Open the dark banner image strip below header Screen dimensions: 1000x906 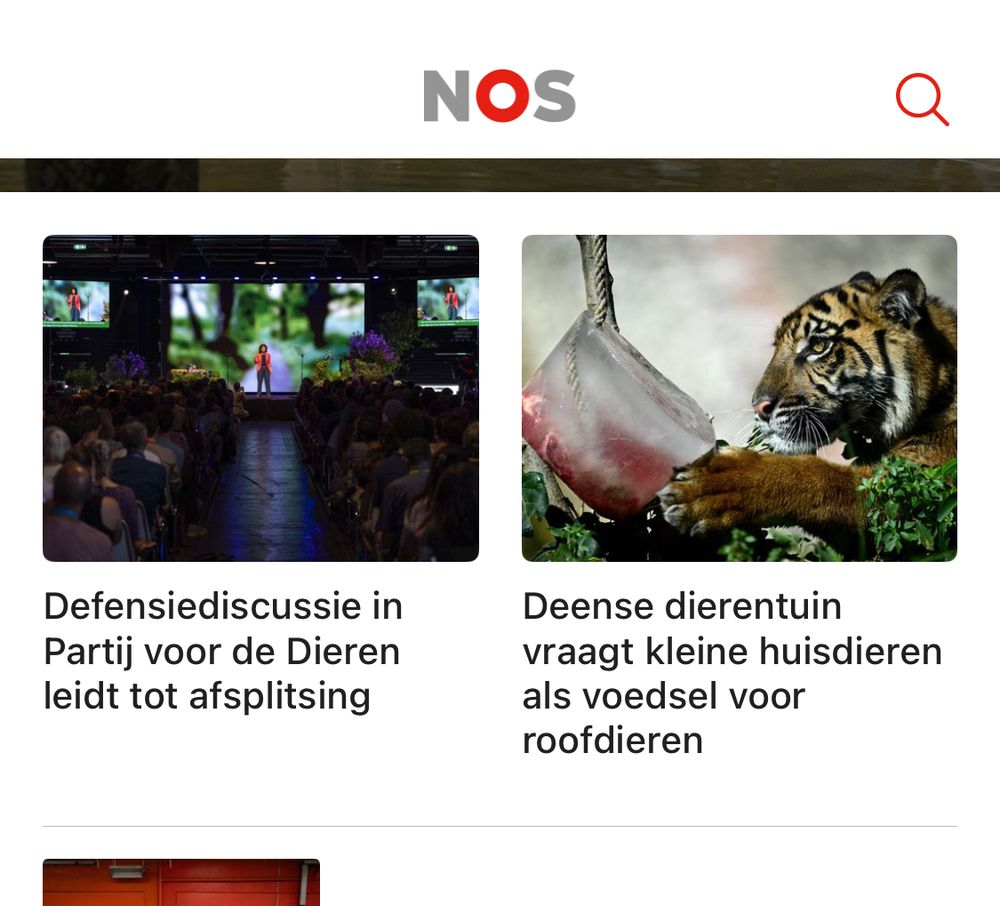[x=500, y=175]
